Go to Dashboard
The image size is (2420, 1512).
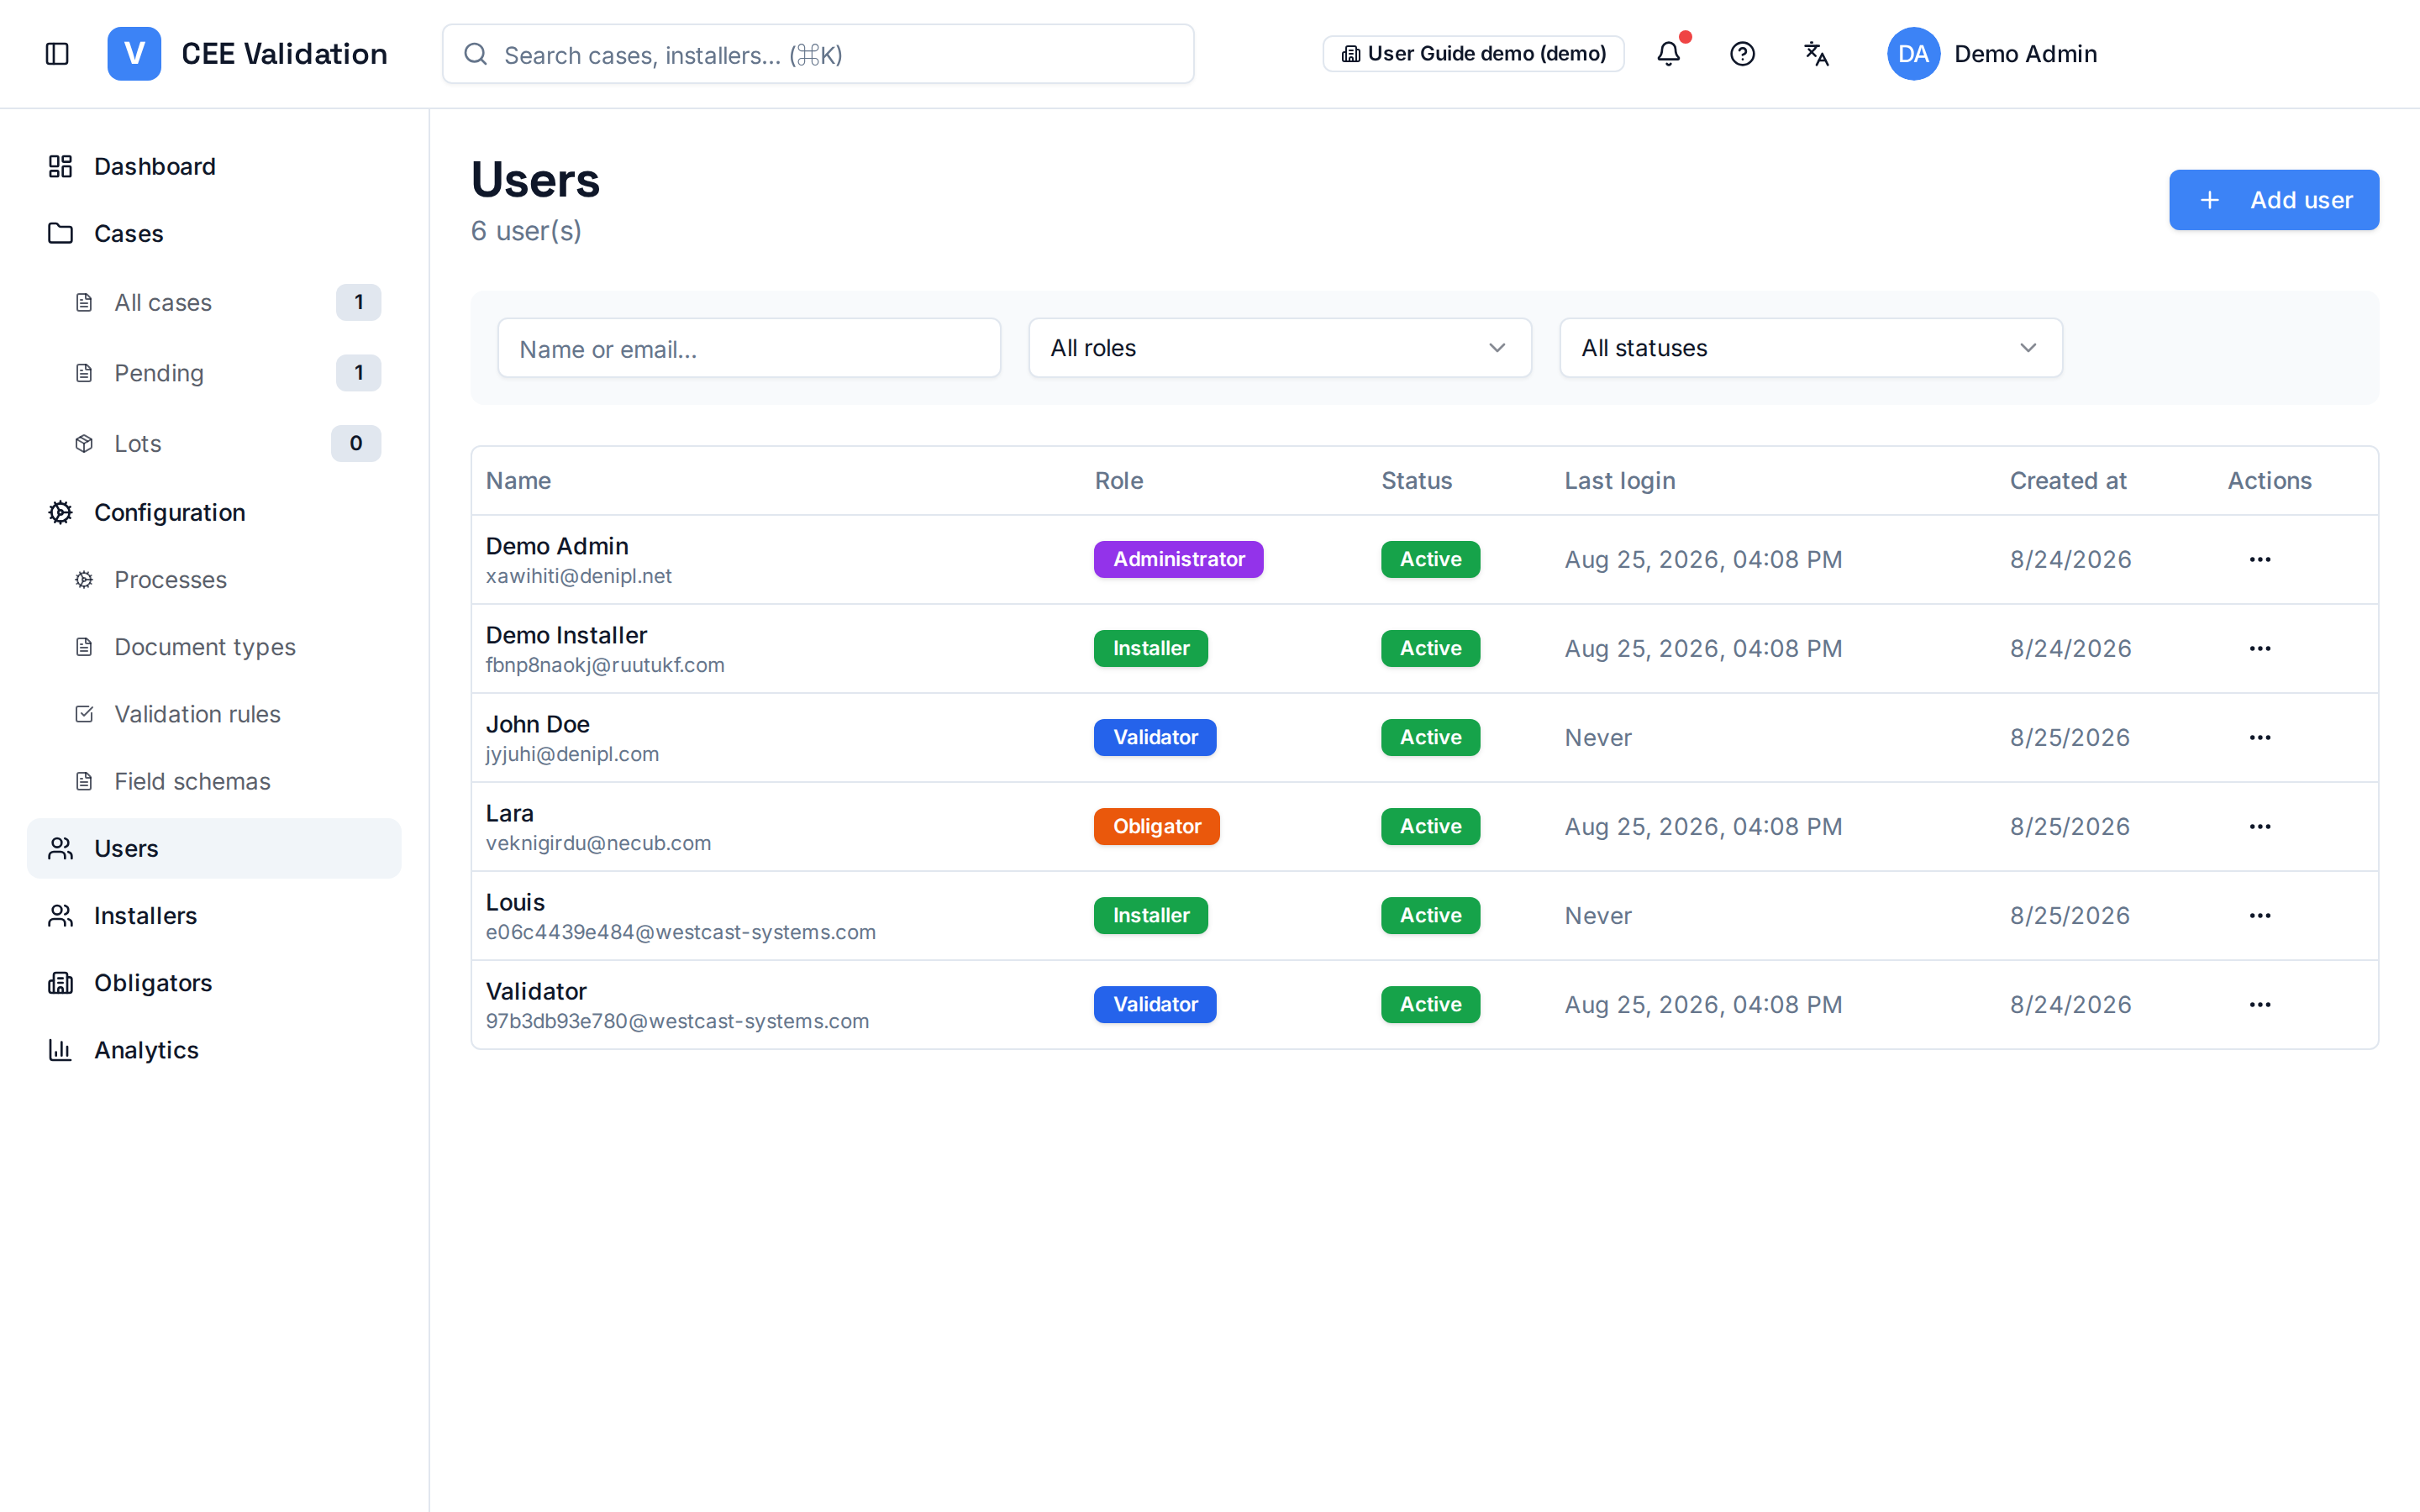point(214,166)
